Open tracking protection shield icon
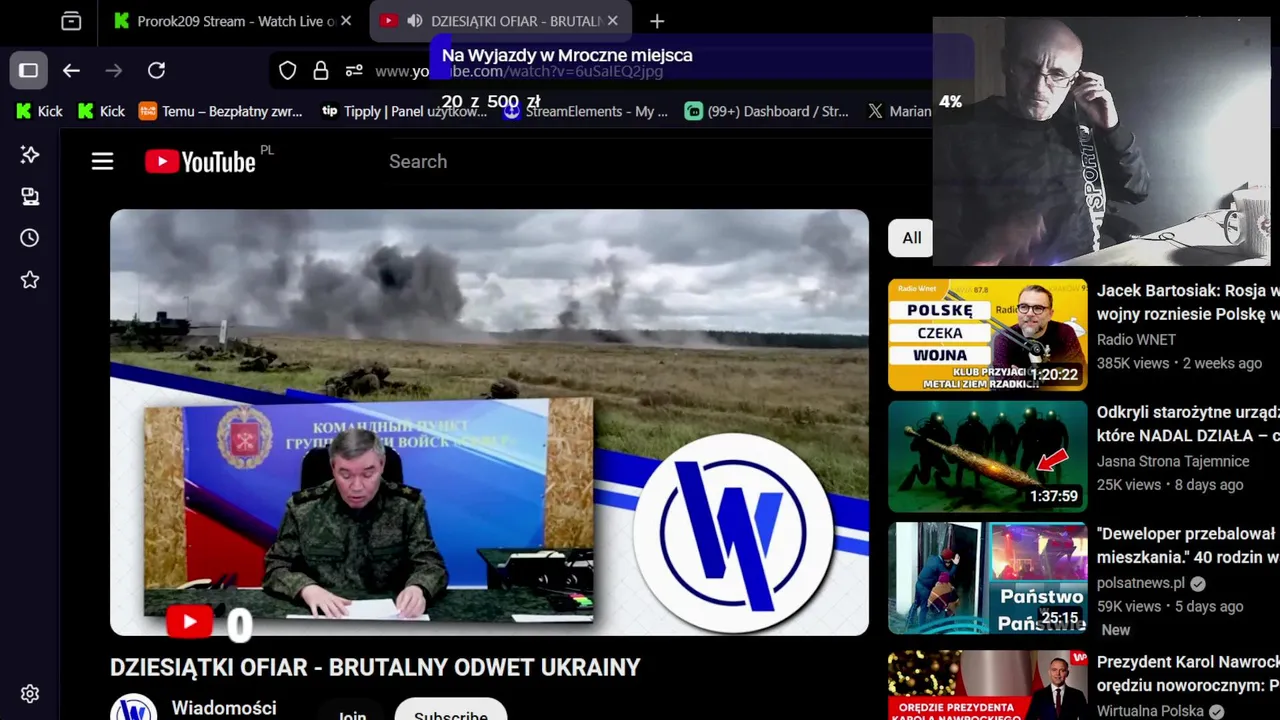Image resolution: width=1280 pixels, height=720 pixels. (288, 70)
